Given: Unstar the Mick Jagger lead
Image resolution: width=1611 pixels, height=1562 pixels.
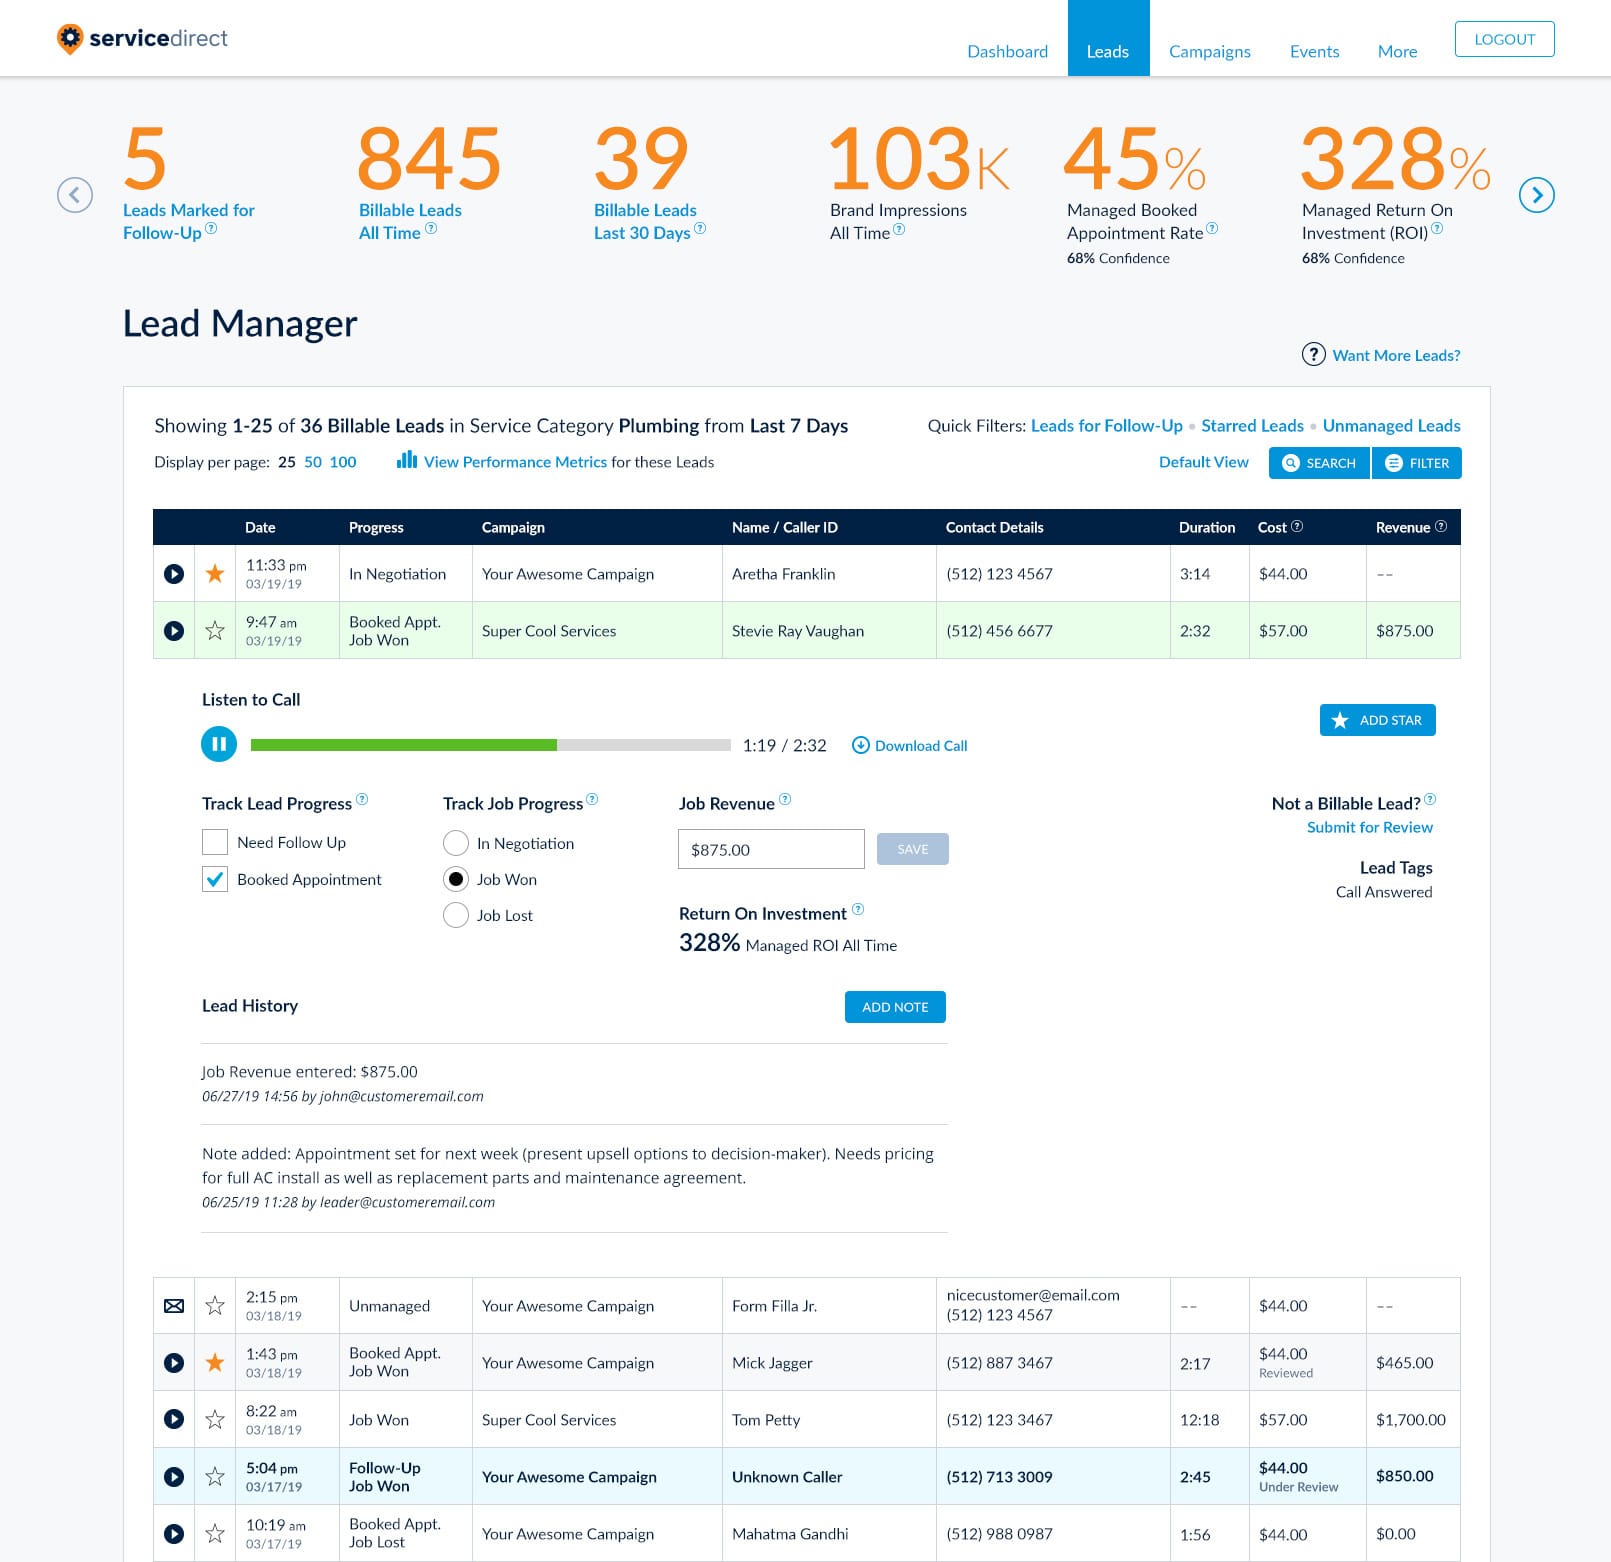Looking at the screenshot, I should pyautogui.click(x=215, y=1363).
